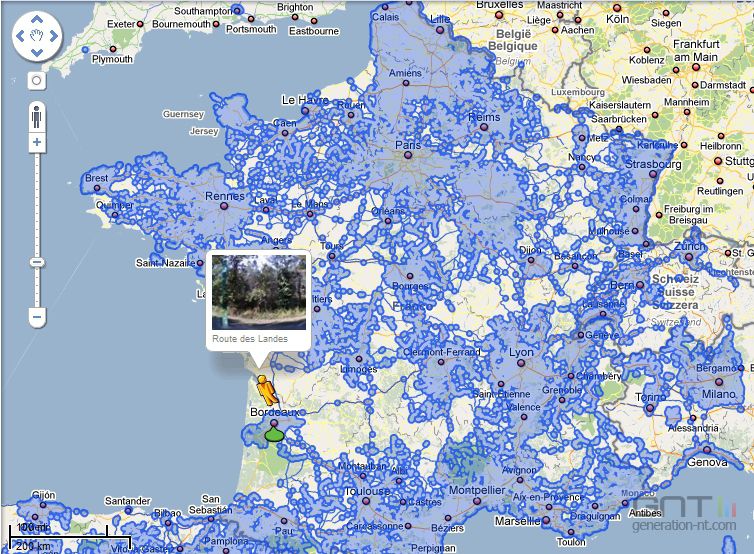Click the Dijon city marker
This screenshot has height=554, width=754.
tap(531, 260)
